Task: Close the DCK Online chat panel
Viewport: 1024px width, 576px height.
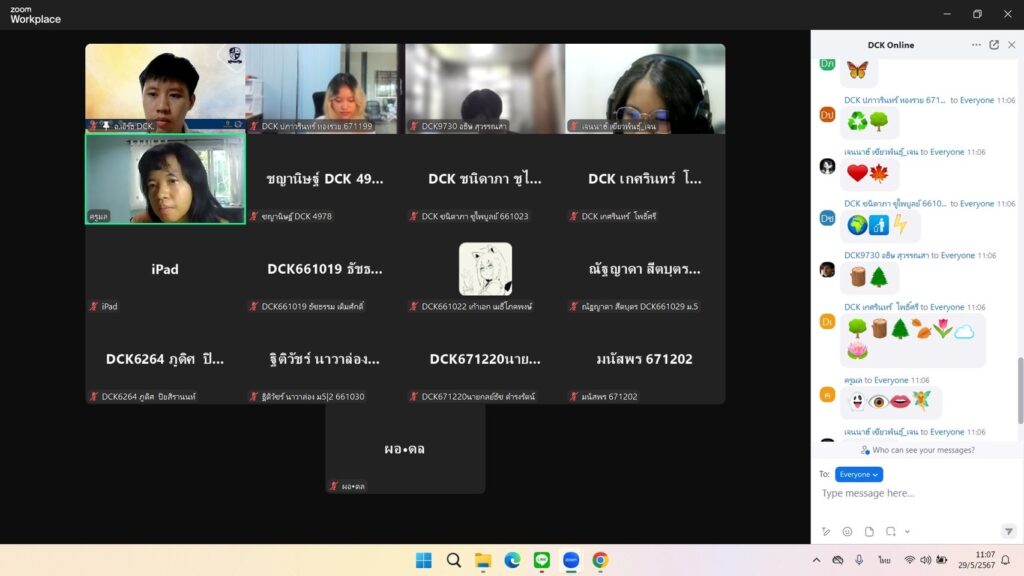Action: [1011, 45]
